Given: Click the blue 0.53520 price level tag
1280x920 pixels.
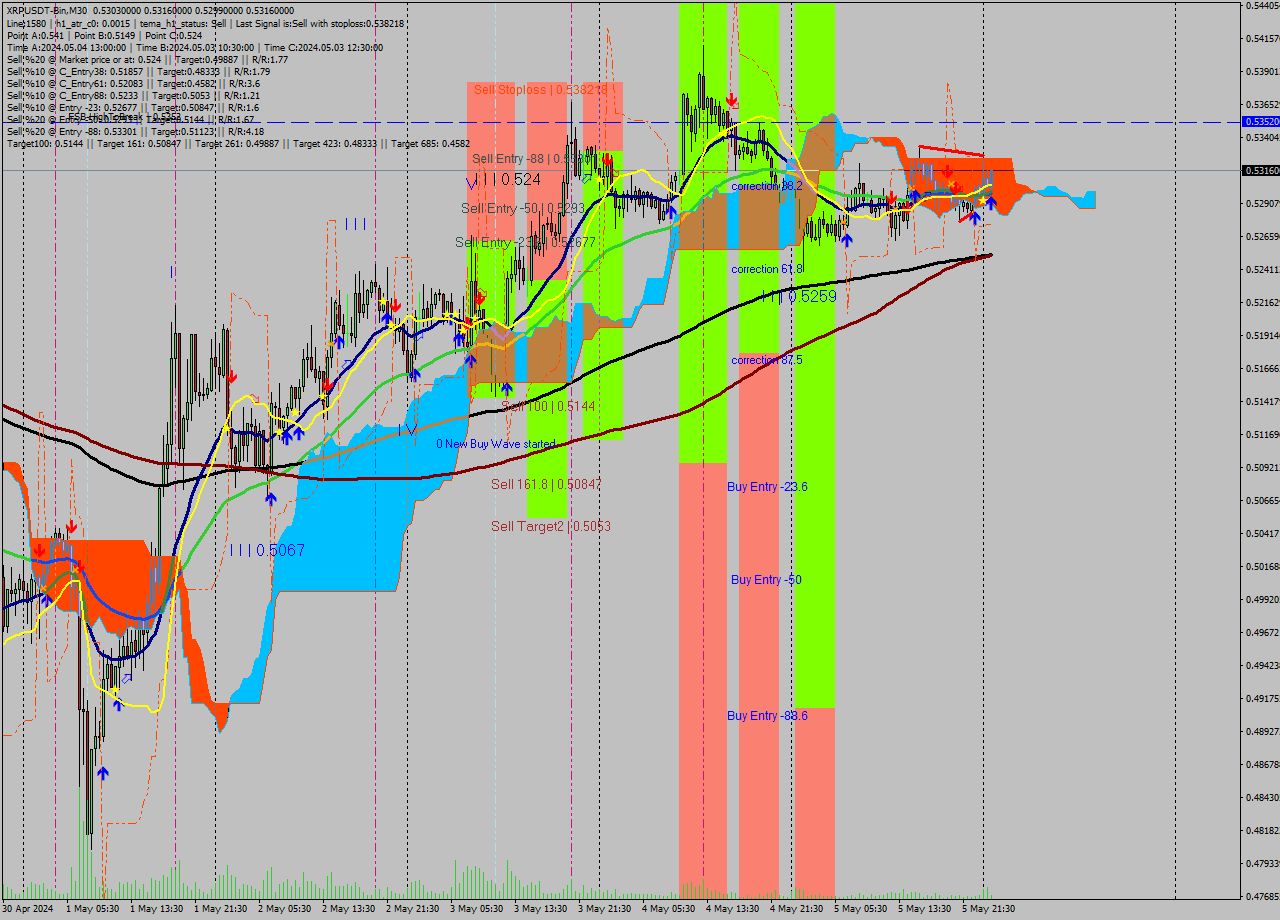Looking at the screenshot, I should click(x=1260, y=121).
